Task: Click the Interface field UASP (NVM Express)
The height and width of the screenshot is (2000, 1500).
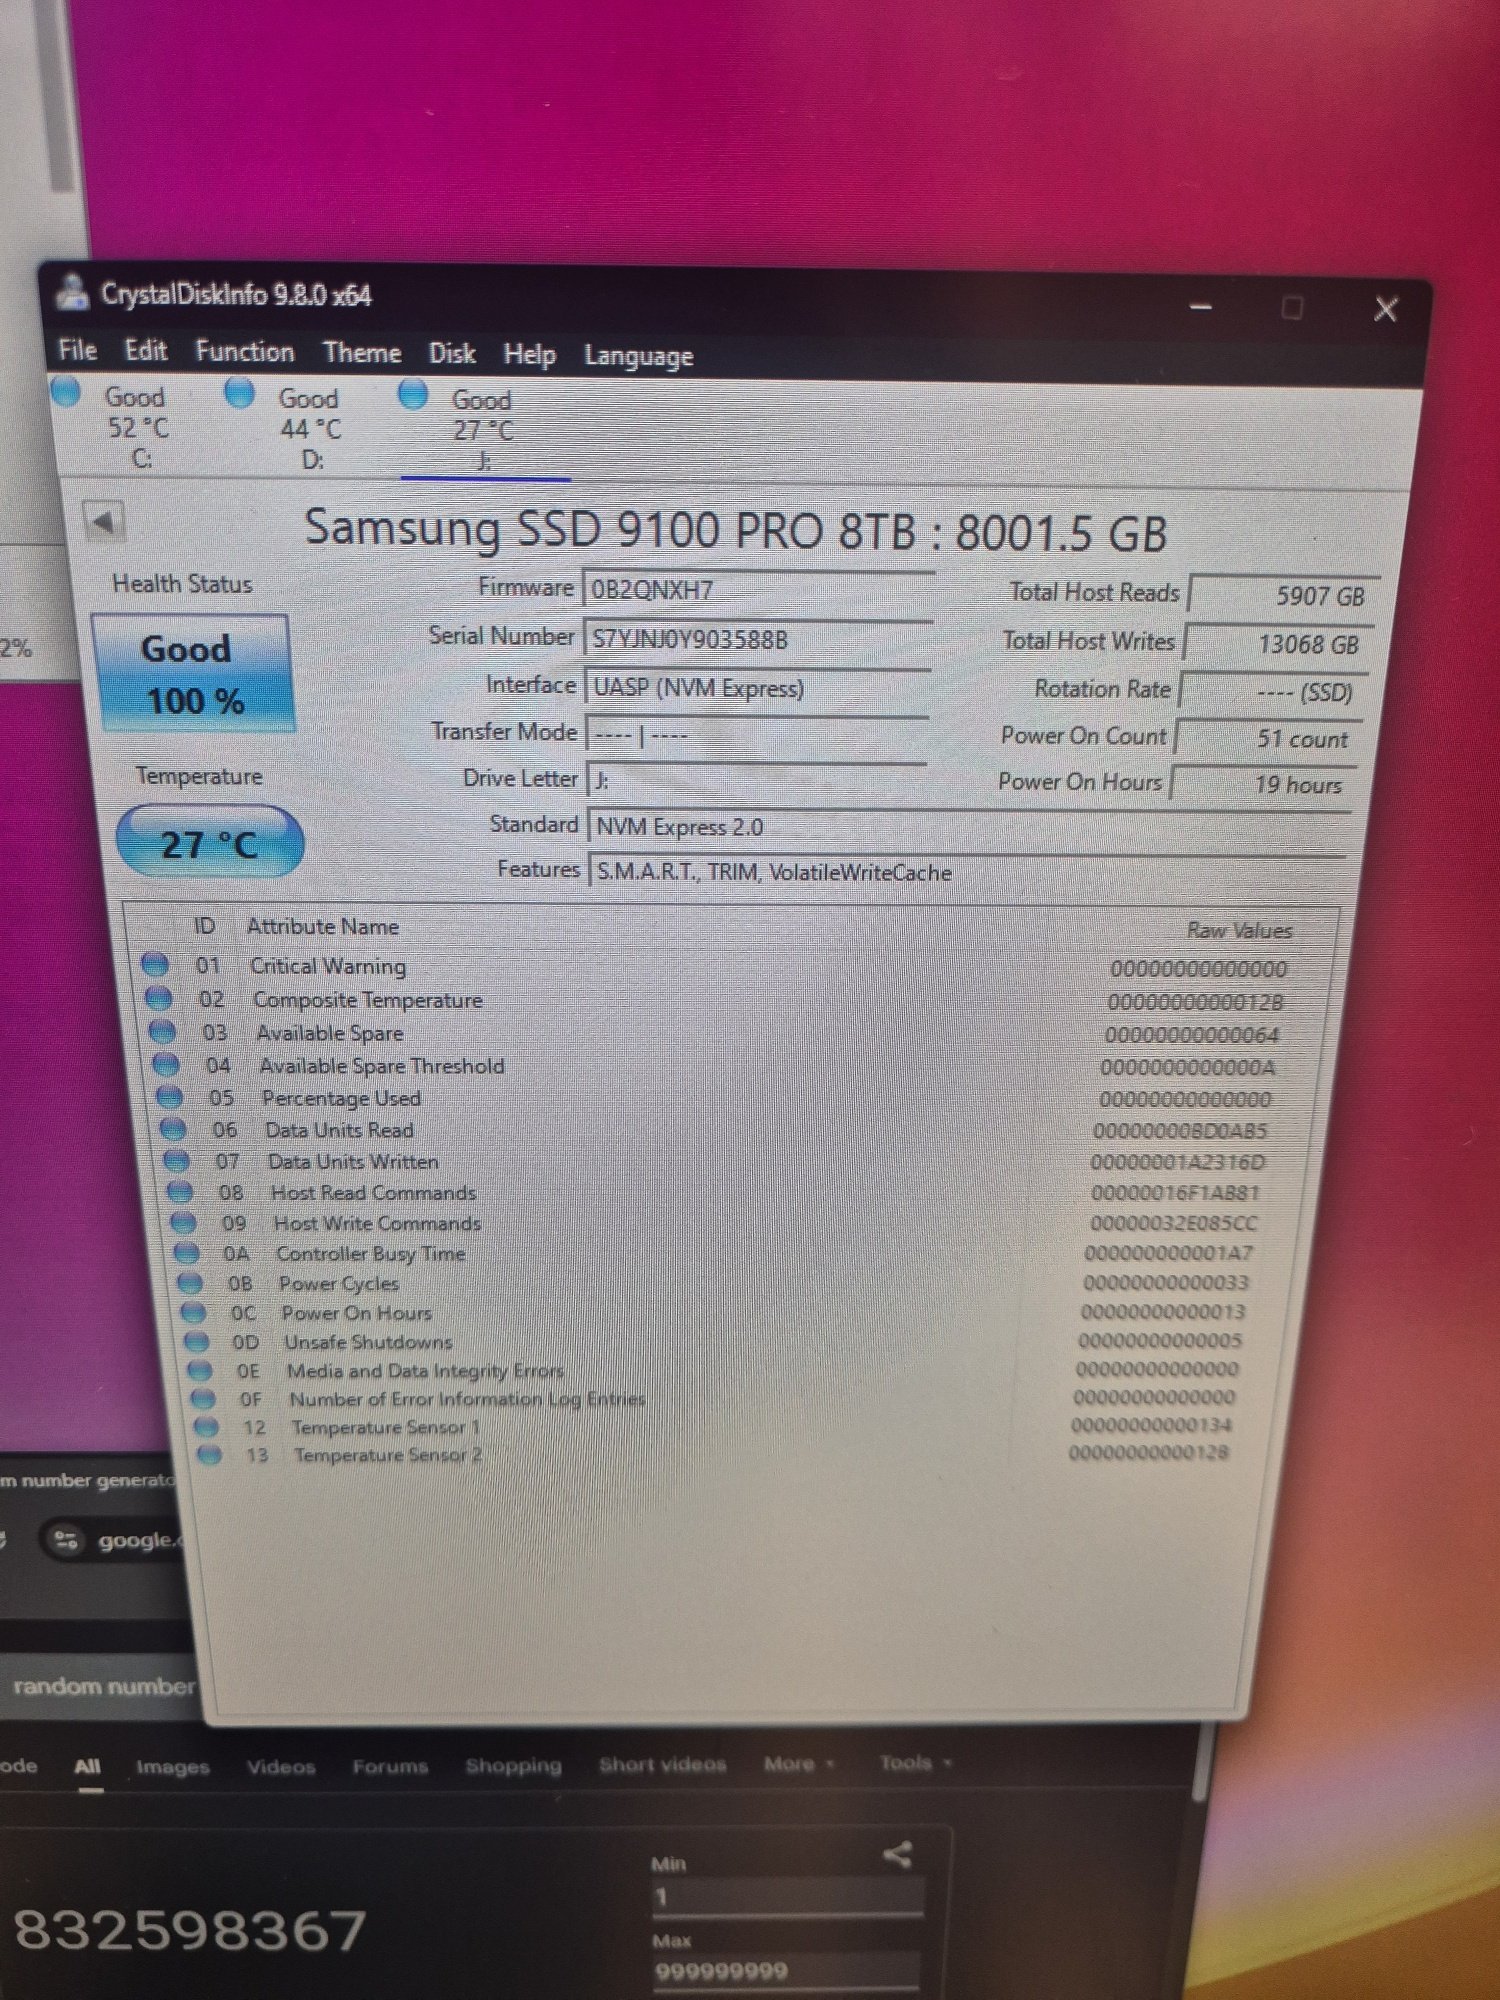Action: click(758, 688)
